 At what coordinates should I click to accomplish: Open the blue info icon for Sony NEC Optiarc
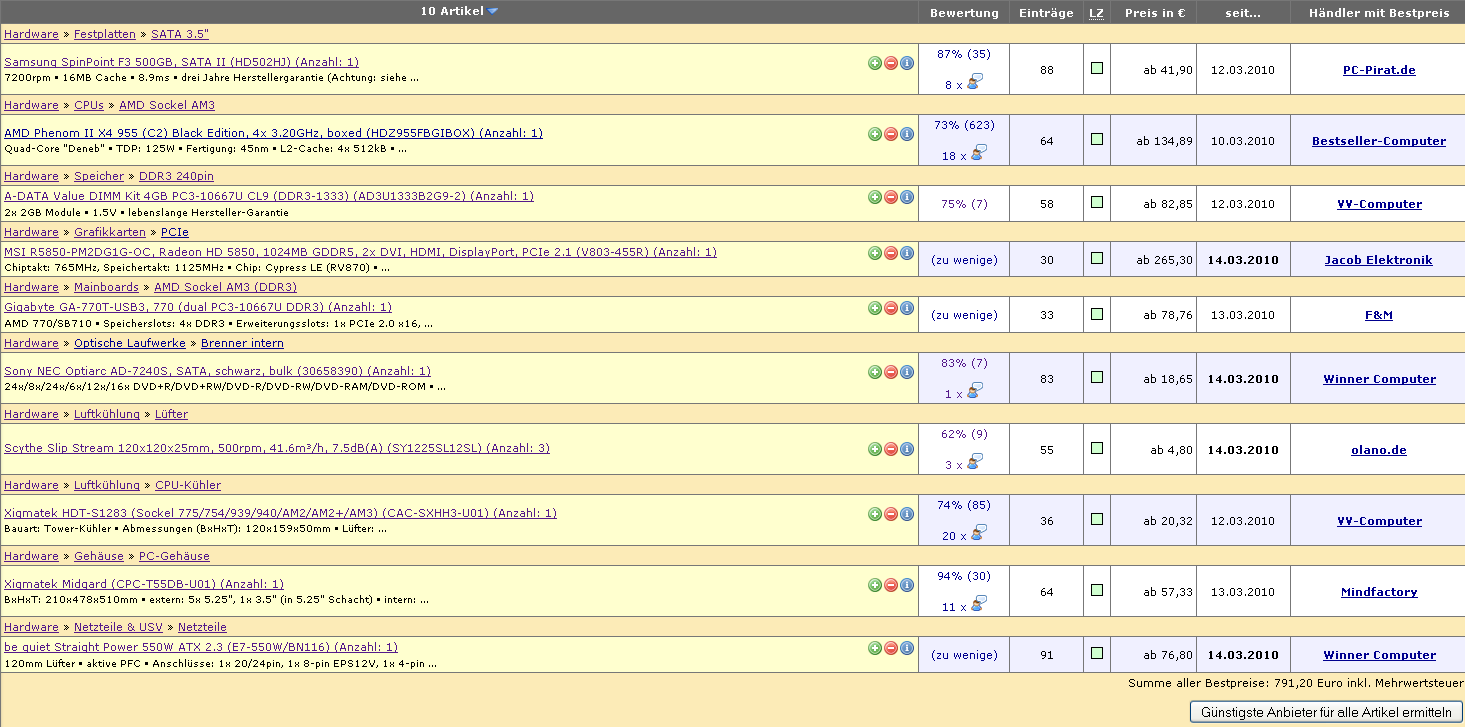tap(907, 372)
